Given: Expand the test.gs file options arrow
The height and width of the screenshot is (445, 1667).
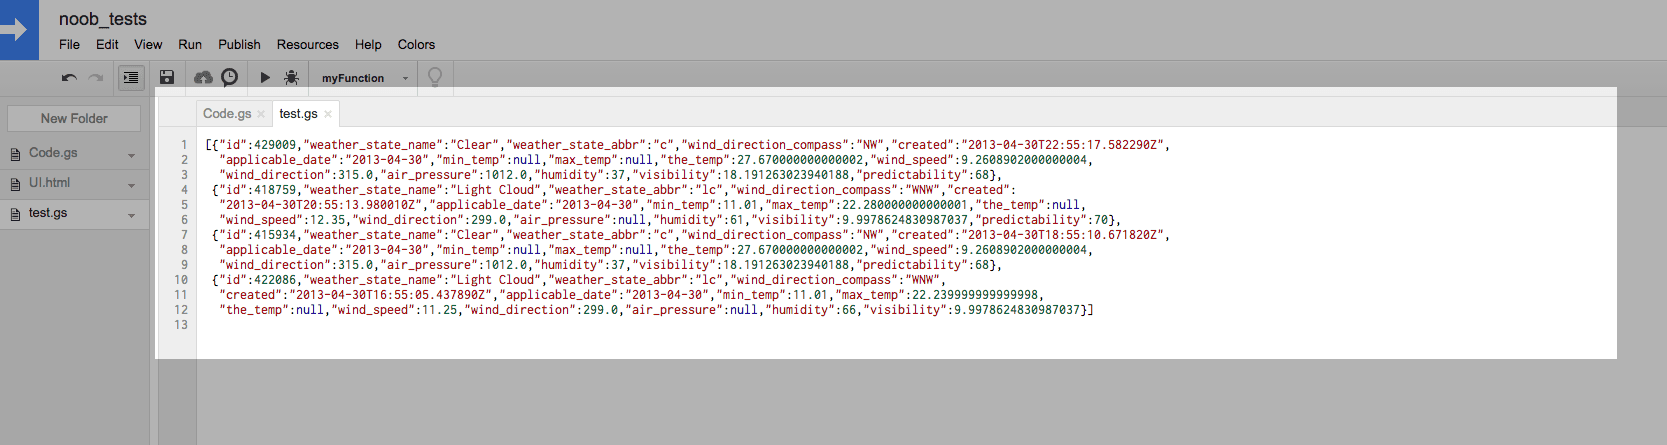Looking at the screenshot, I should tap(131, 215).
